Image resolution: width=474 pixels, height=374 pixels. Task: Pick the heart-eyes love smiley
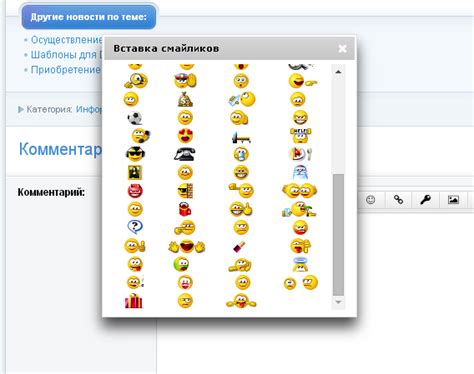click(x=185, y=136)
